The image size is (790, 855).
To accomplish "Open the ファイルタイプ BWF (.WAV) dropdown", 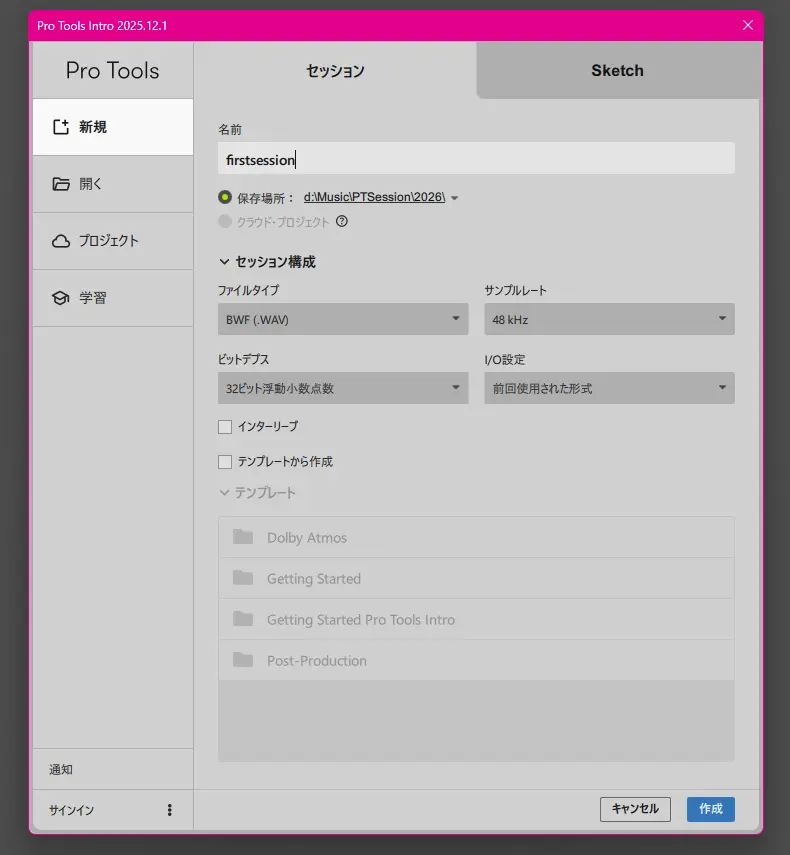I will coord(342,320).
